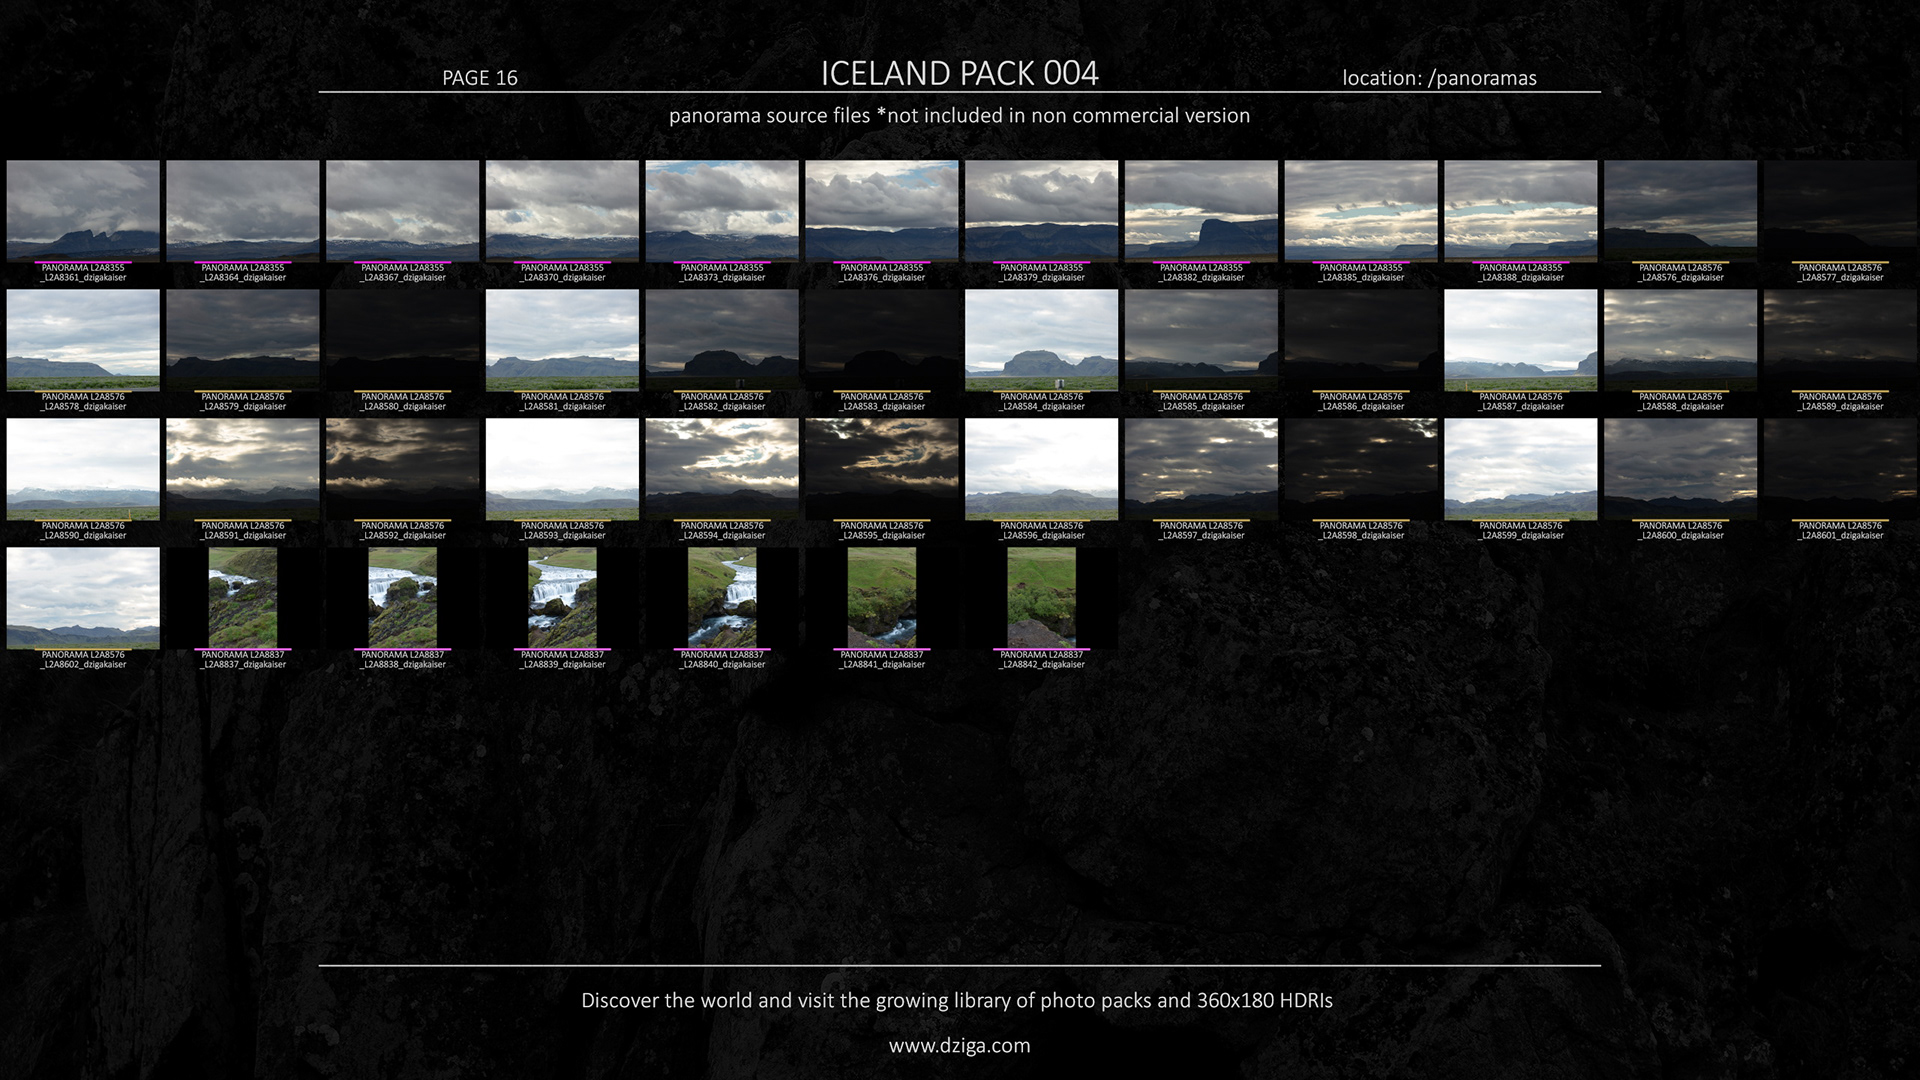1920x1080 pixels.
Task: Open waterfall thumbnail _L2A8840
Action: pyautogui.click(x=722, y=597)
